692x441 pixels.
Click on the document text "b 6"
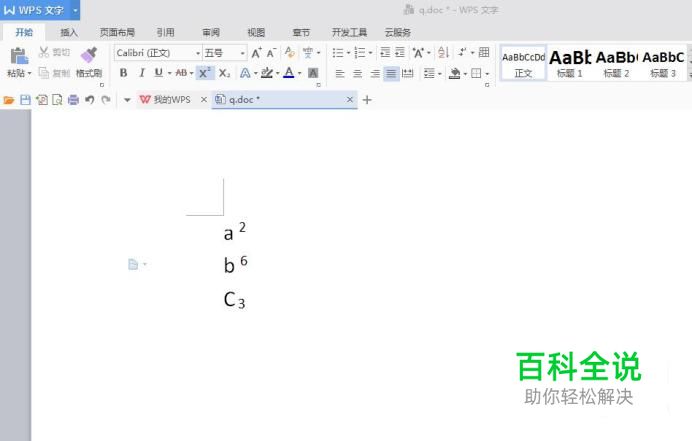[x=235, y=264]
